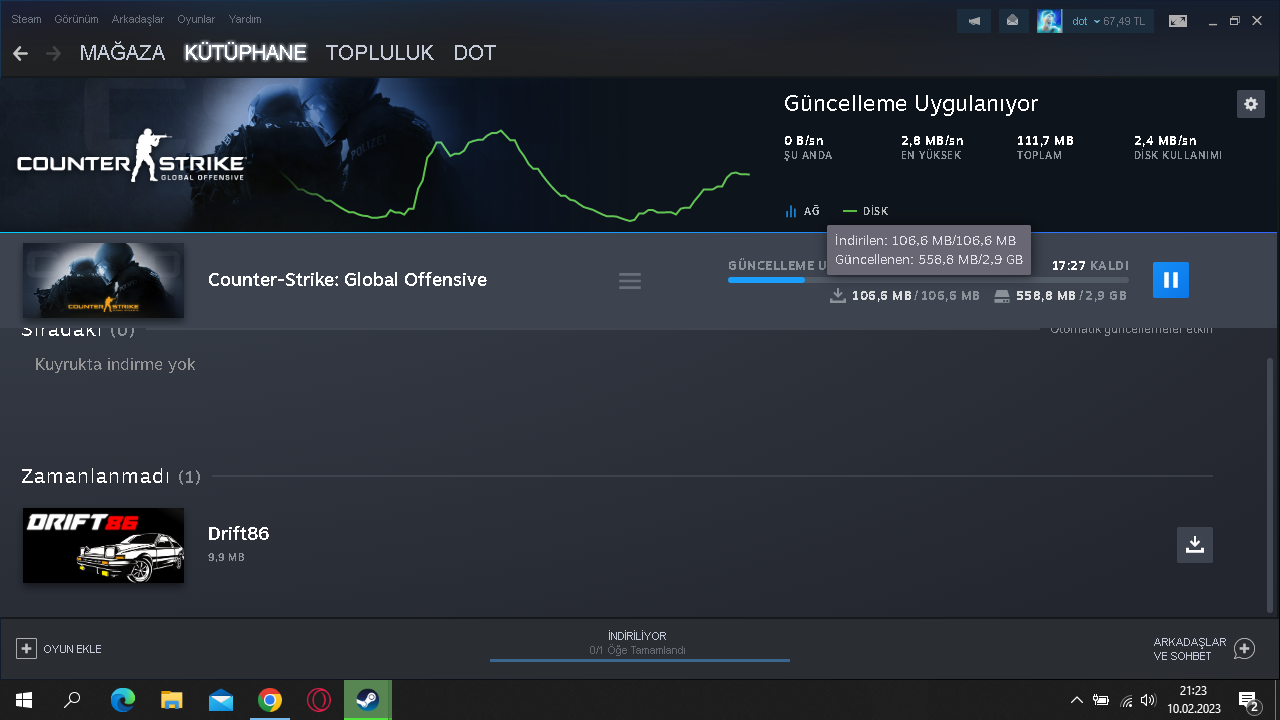Switch to the KÜTÜPHANE tab
The width and height of the screenshot is (1280, 720).
coord(245,53)
